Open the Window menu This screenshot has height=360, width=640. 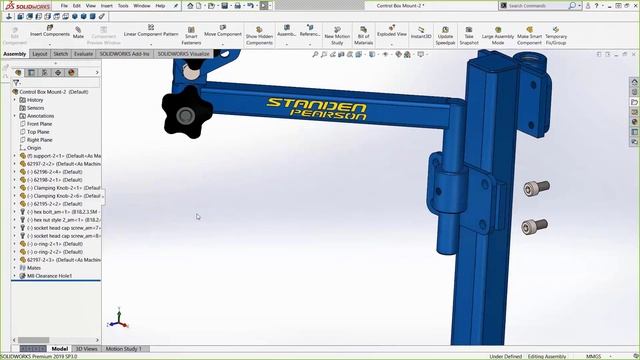(142, 6)
